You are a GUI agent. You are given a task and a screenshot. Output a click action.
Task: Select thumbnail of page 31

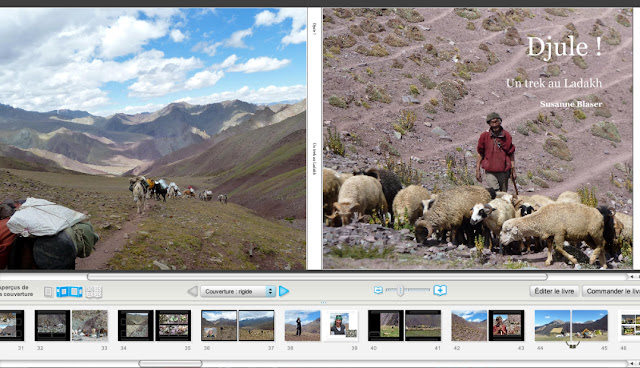pos(12,325)
